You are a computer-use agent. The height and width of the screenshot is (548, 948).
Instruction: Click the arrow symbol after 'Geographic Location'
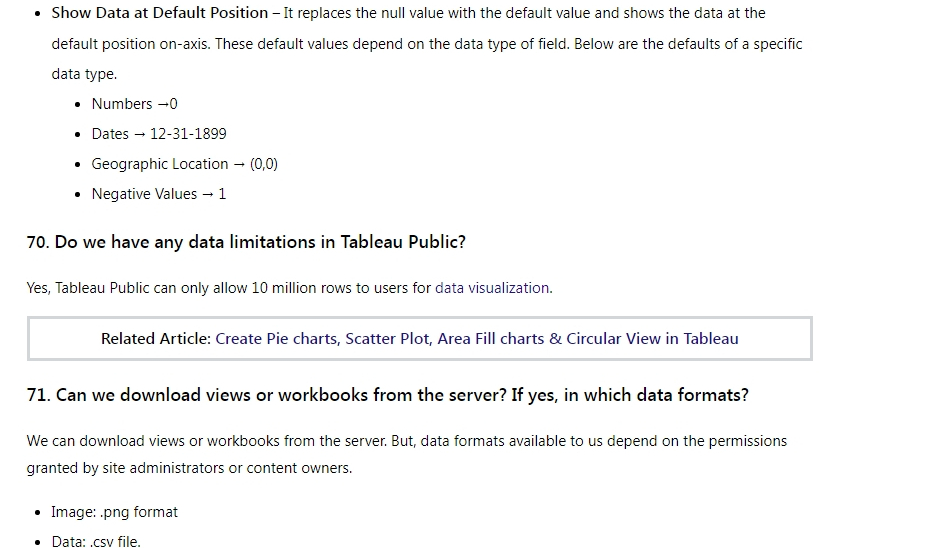click(x=239, y=165)
